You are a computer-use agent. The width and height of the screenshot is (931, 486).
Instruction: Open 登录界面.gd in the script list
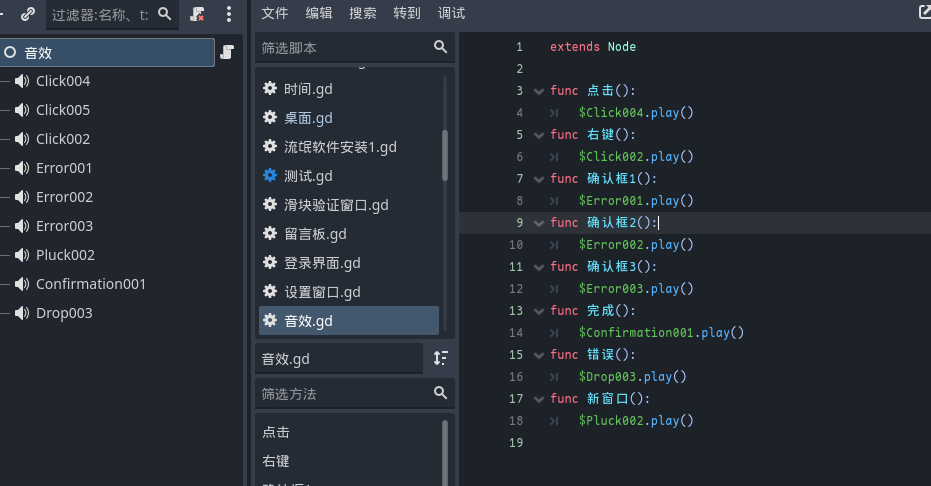tap(322, 263)
